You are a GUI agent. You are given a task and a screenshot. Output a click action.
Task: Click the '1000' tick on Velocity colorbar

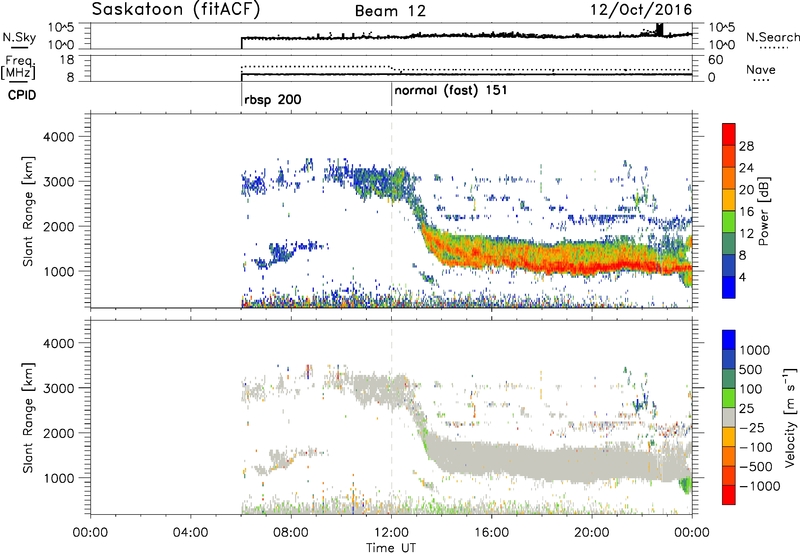pos(755,350)
